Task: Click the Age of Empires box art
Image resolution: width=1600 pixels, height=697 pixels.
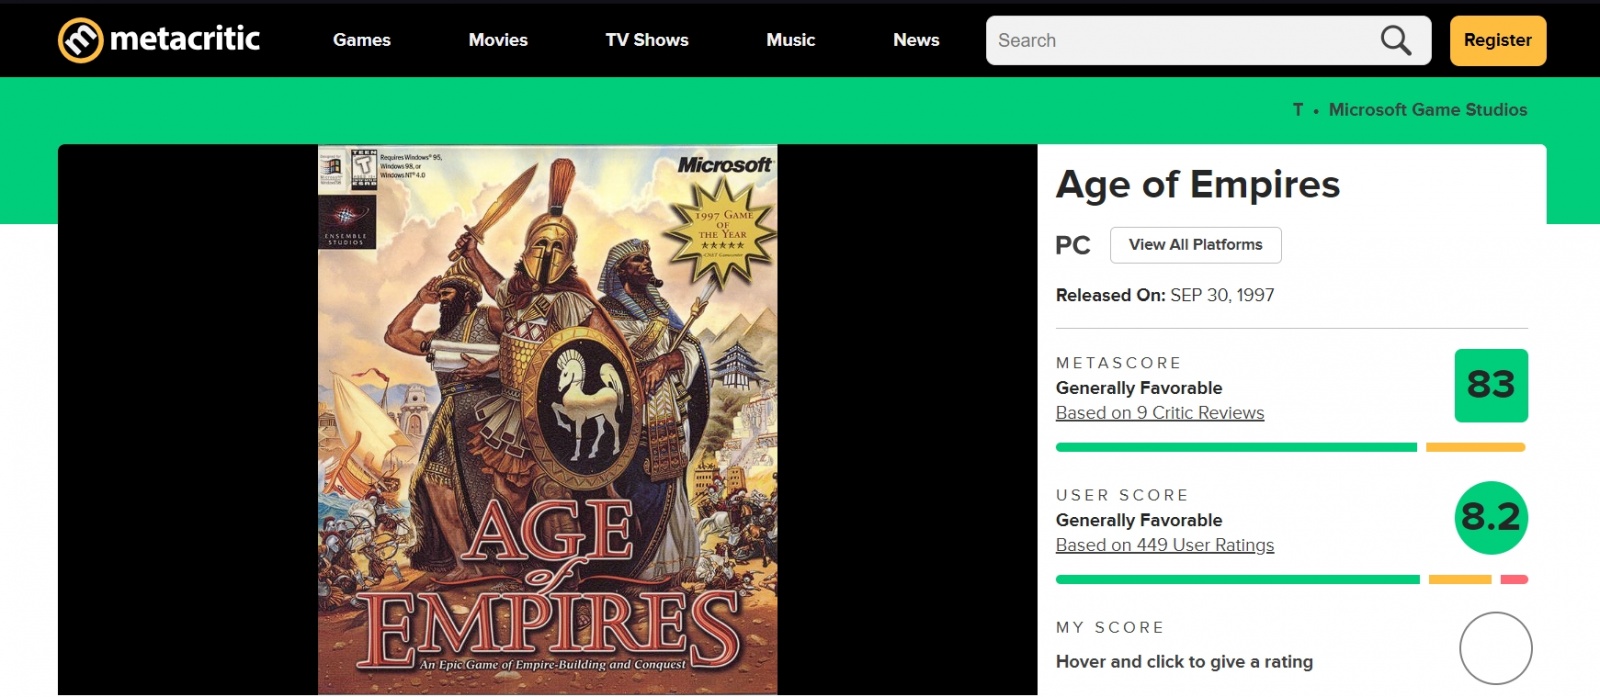Action: click(547, 420)
